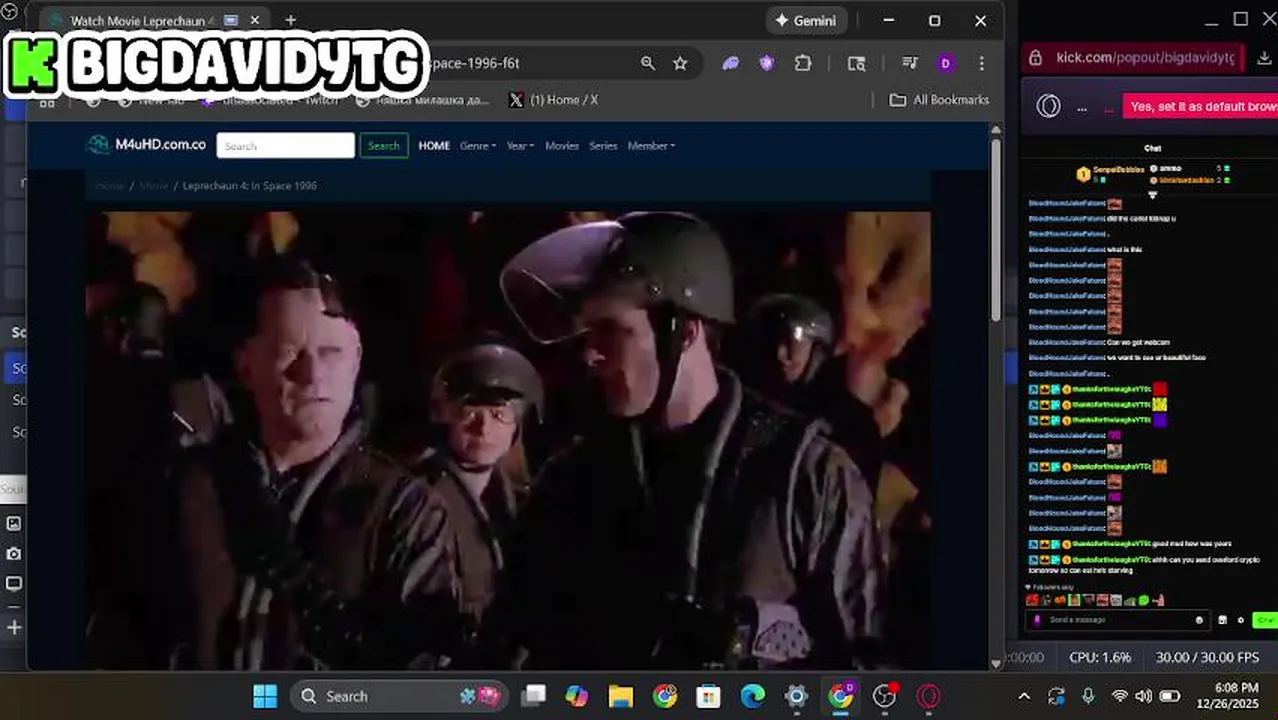Open the purple chat bubble extension icon

pyautogui.click(x=731, y=63)
